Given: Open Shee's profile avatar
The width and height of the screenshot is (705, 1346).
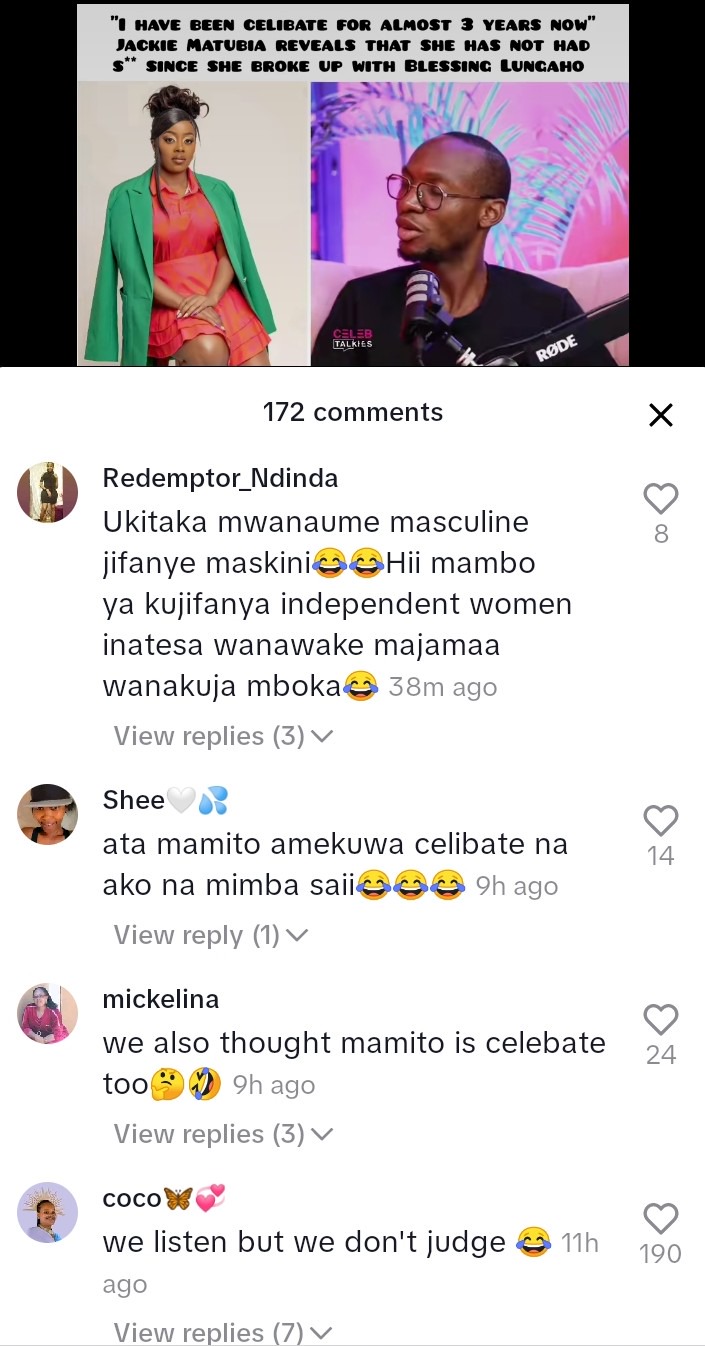Looking at the screenshot, I should coord(48,814).
